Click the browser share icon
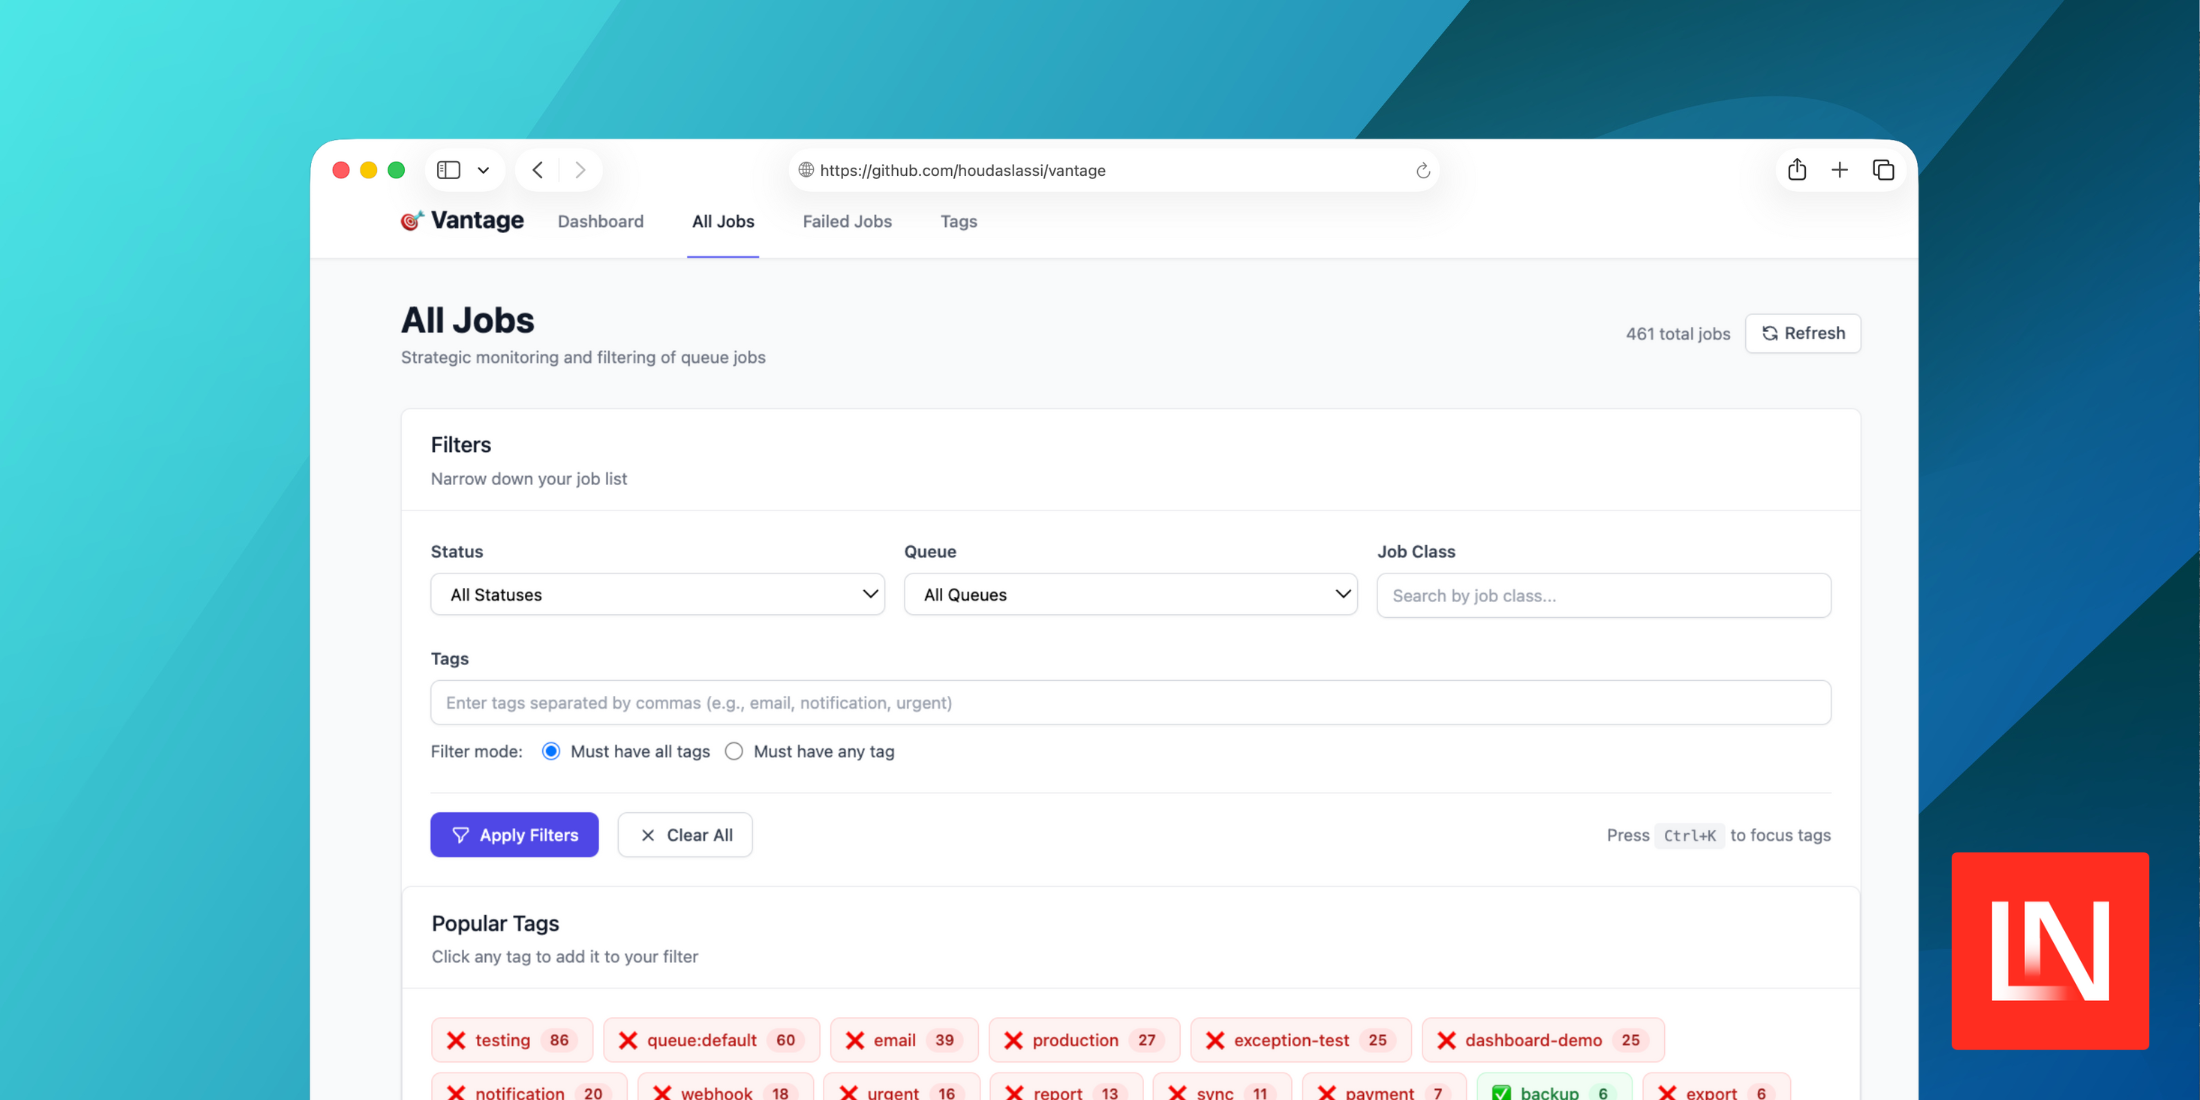The width and height of the screenshot is (2200, 1100). tap(1796, 169)
